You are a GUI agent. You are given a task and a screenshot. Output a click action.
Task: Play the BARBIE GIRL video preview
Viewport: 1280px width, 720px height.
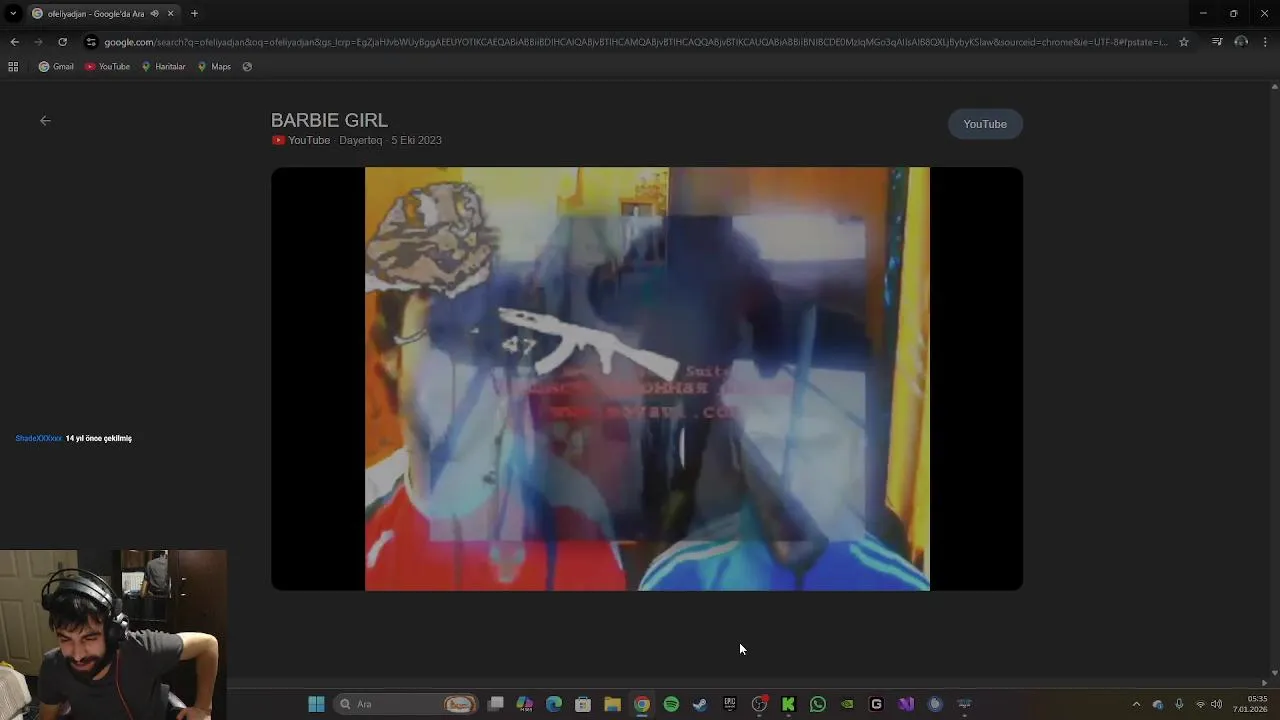[x=647, y=379]
